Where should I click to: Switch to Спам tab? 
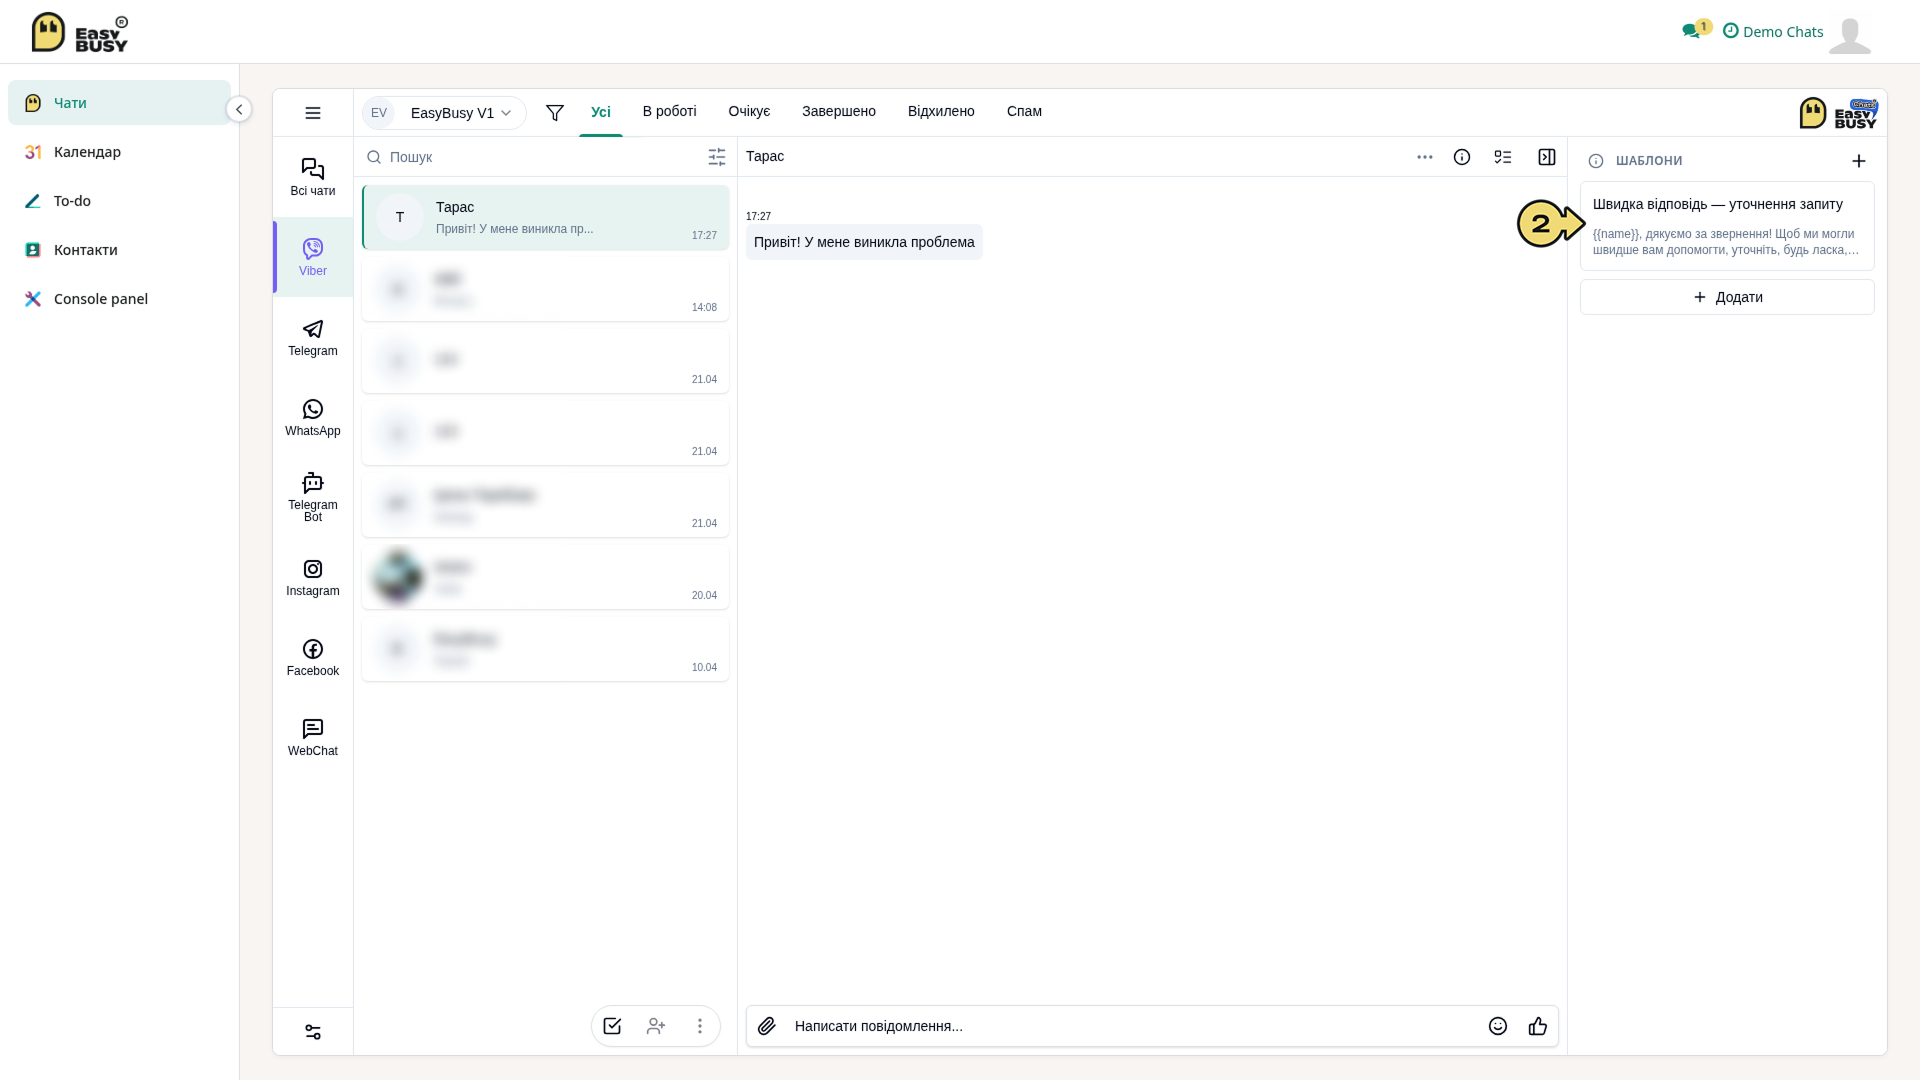tap(1024, 111)
